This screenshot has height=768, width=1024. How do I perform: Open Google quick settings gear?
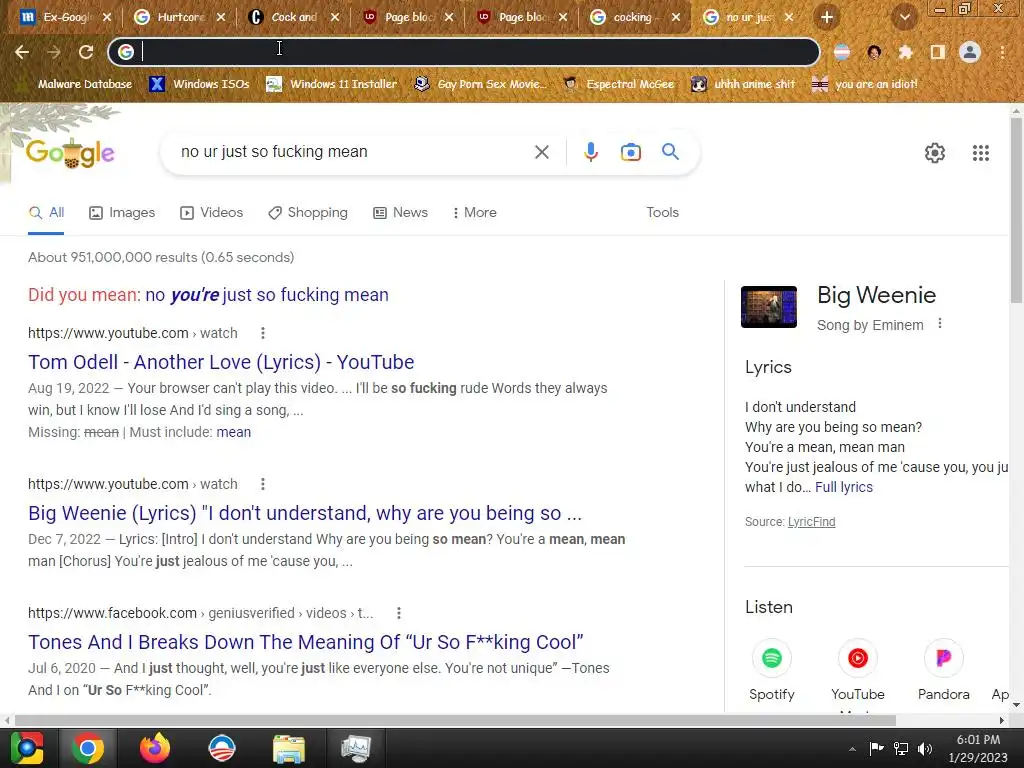pos(935,153)
